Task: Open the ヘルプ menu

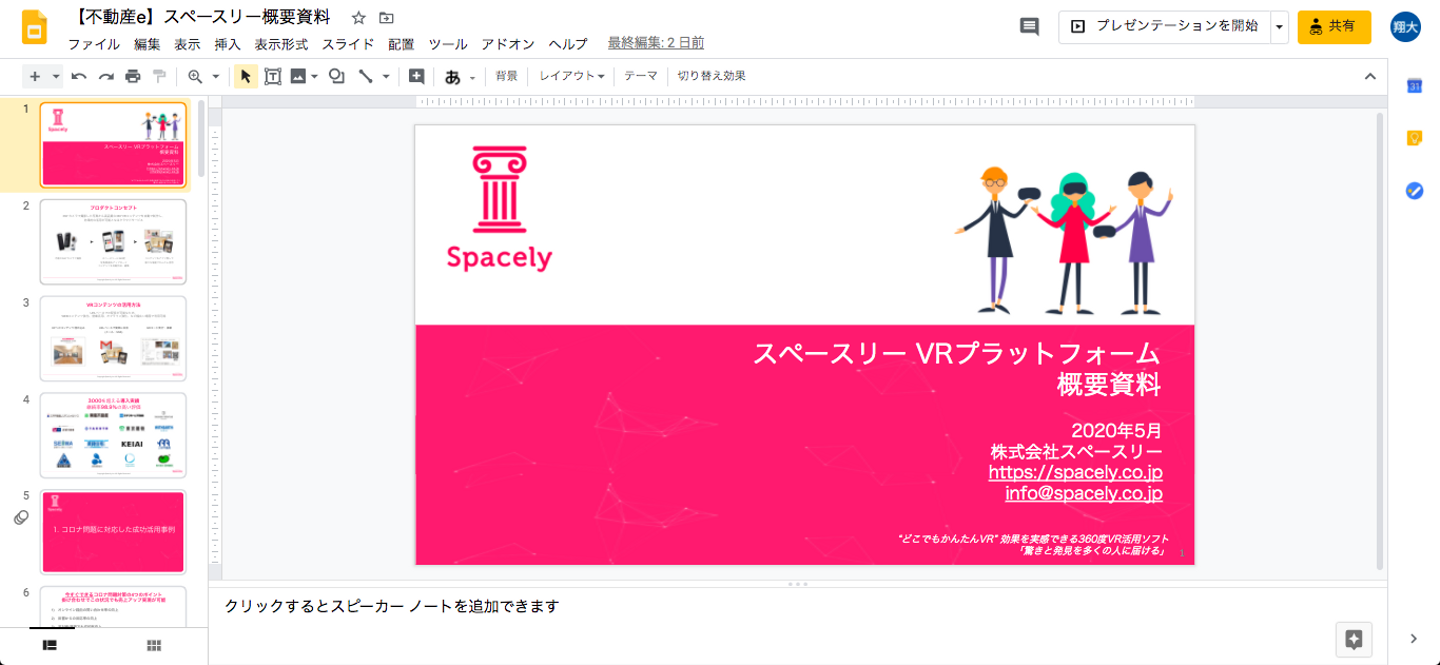Action: coord(568,44)
